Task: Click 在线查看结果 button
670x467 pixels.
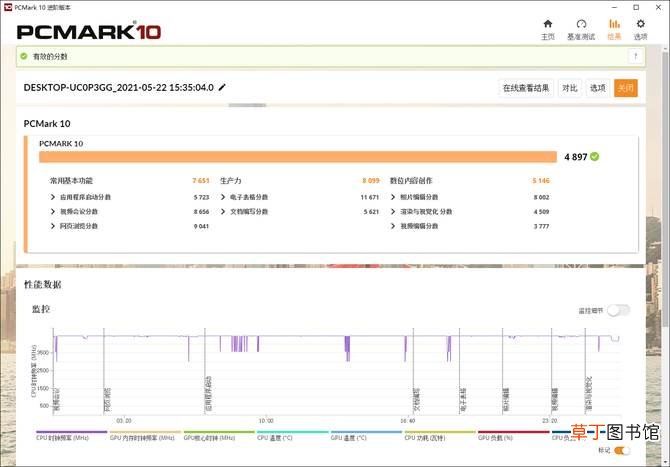Action: [526, 88]
